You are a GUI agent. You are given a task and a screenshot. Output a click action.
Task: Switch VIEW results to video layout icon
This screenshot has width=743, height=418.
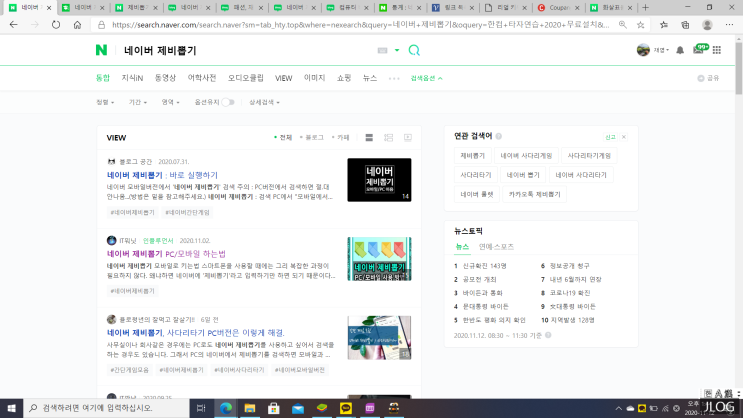pyautogui.click(x=408, y=137)
